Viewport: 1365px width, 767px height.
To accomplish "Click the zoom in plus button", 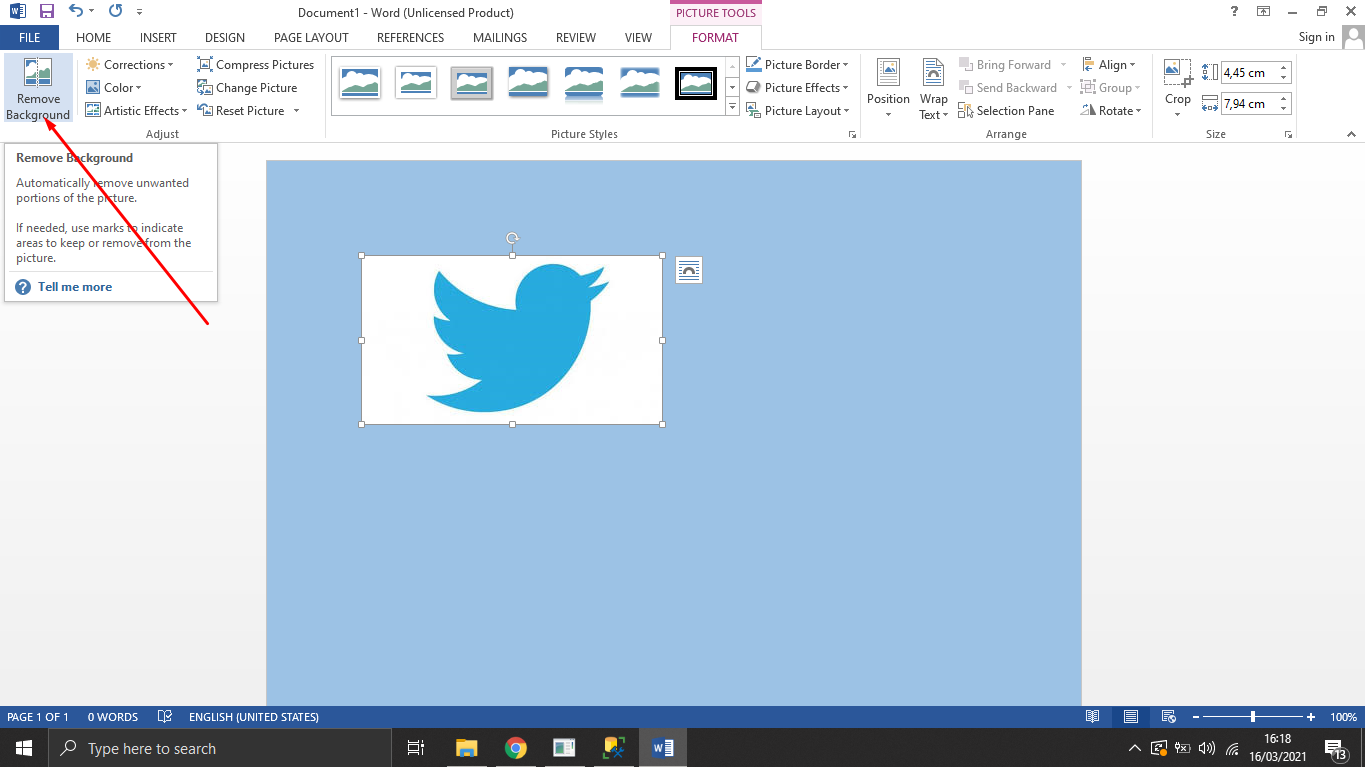I will 1311,717.
